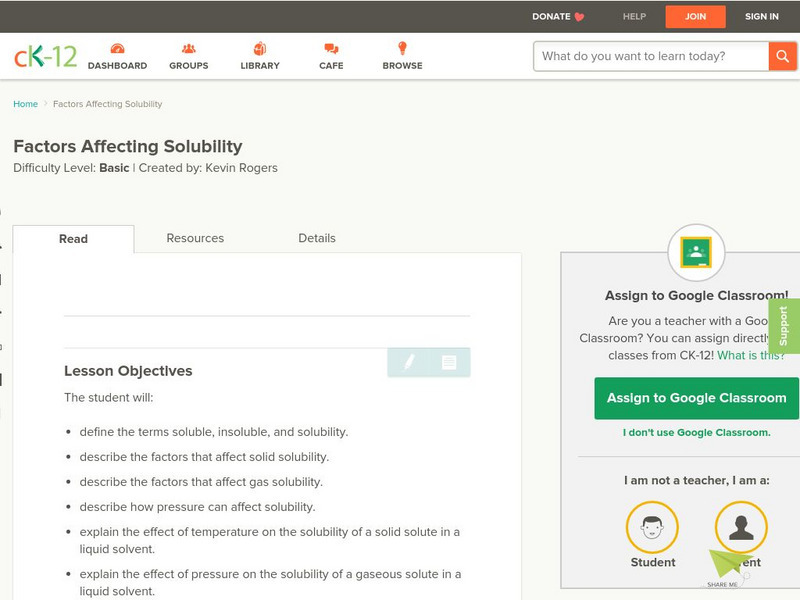Open the Library icon

pos(260,49)
